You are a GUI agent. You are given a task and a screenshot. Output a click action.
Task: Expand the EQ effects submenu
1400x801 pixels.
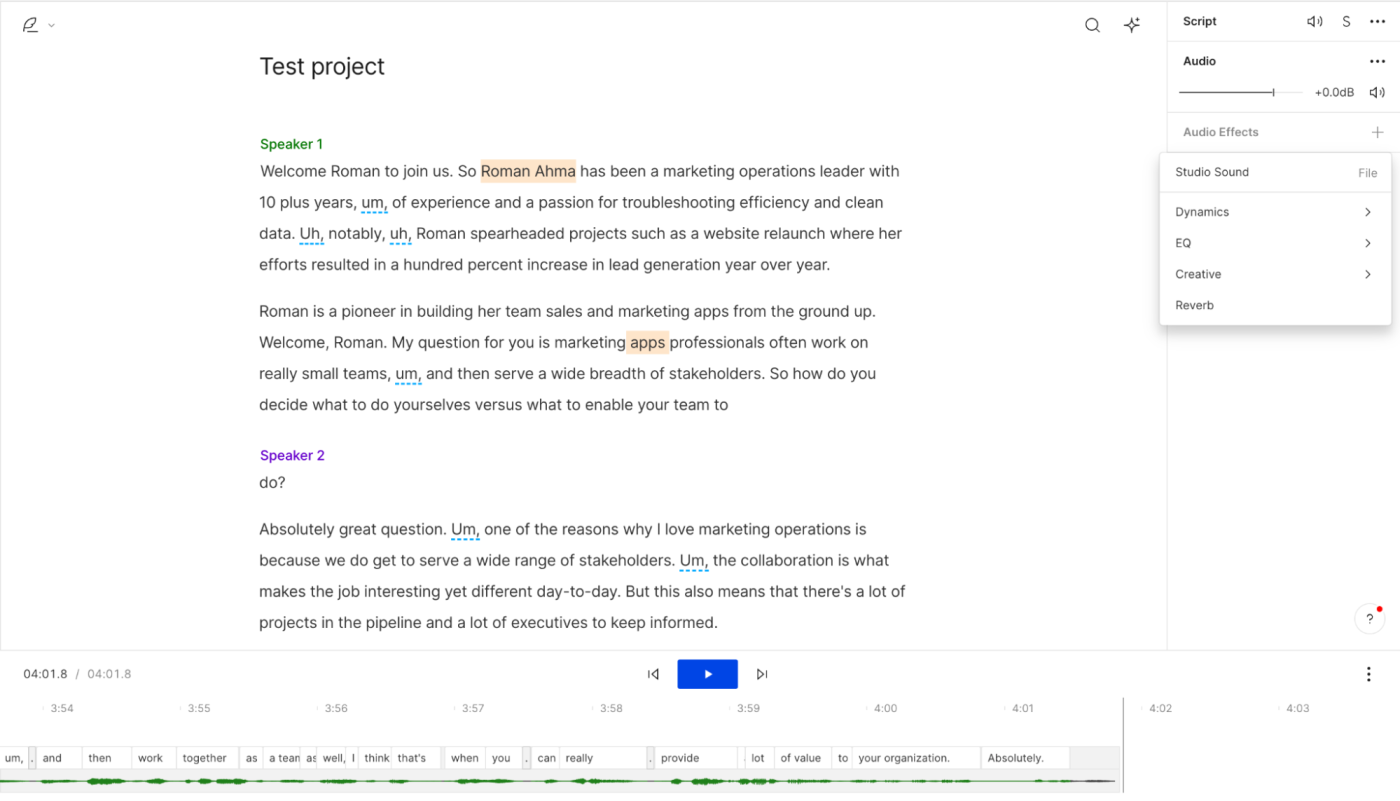click(1275, 243)
